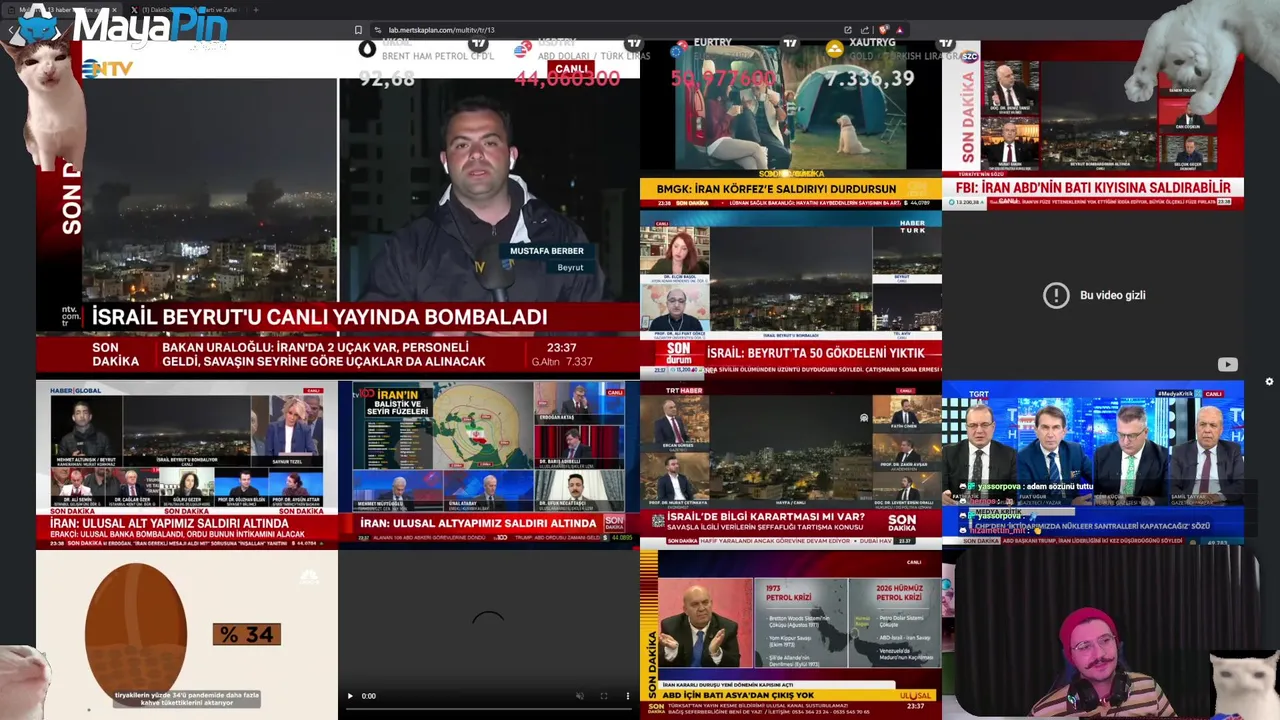Click the Brent oil drop ticker icon
Screen dimensions: 1280x720
367,48
